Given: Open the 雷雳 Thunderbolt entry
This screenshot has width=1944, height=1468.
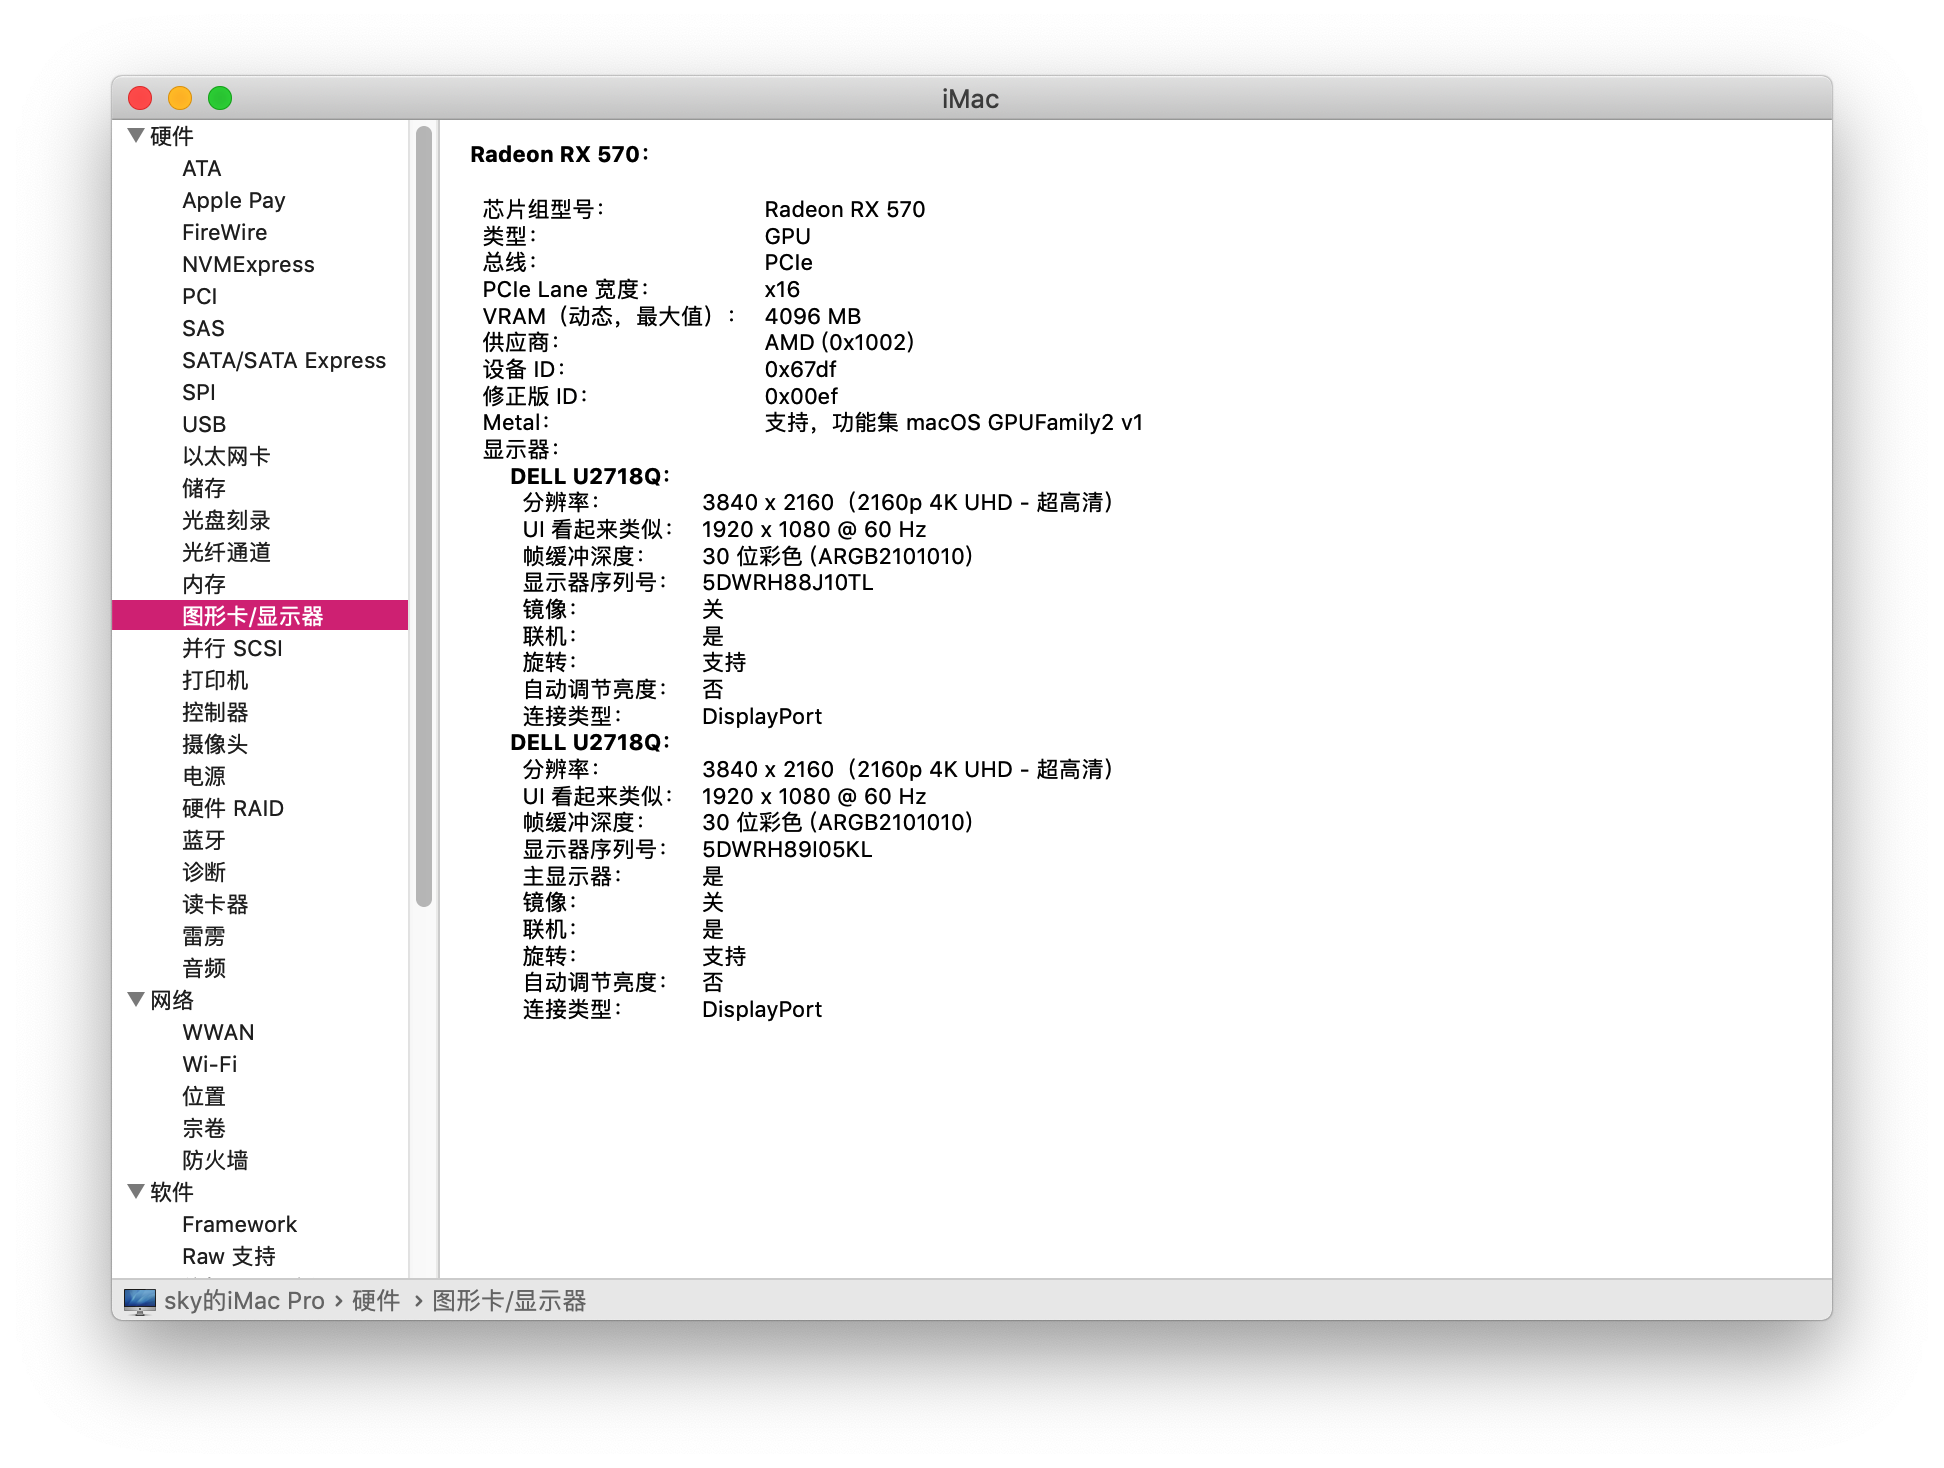Looking at the screenshot, I should click(x=204, y=936).
